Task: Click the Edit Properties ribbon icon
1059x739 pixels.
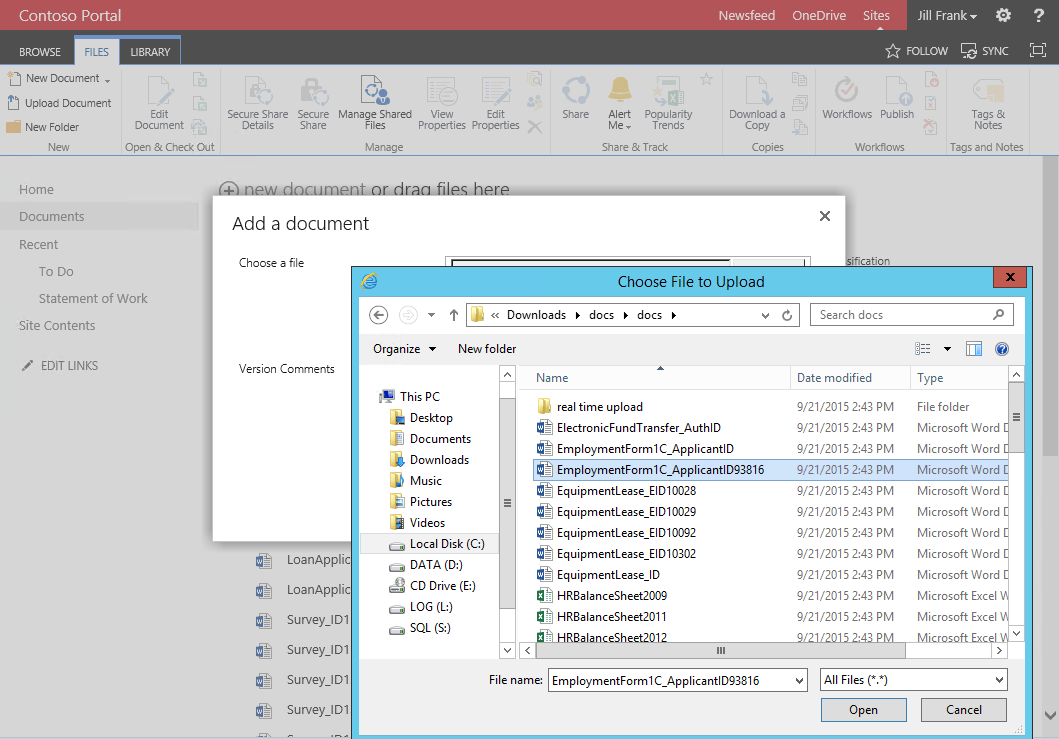Action: click(495, 91)
